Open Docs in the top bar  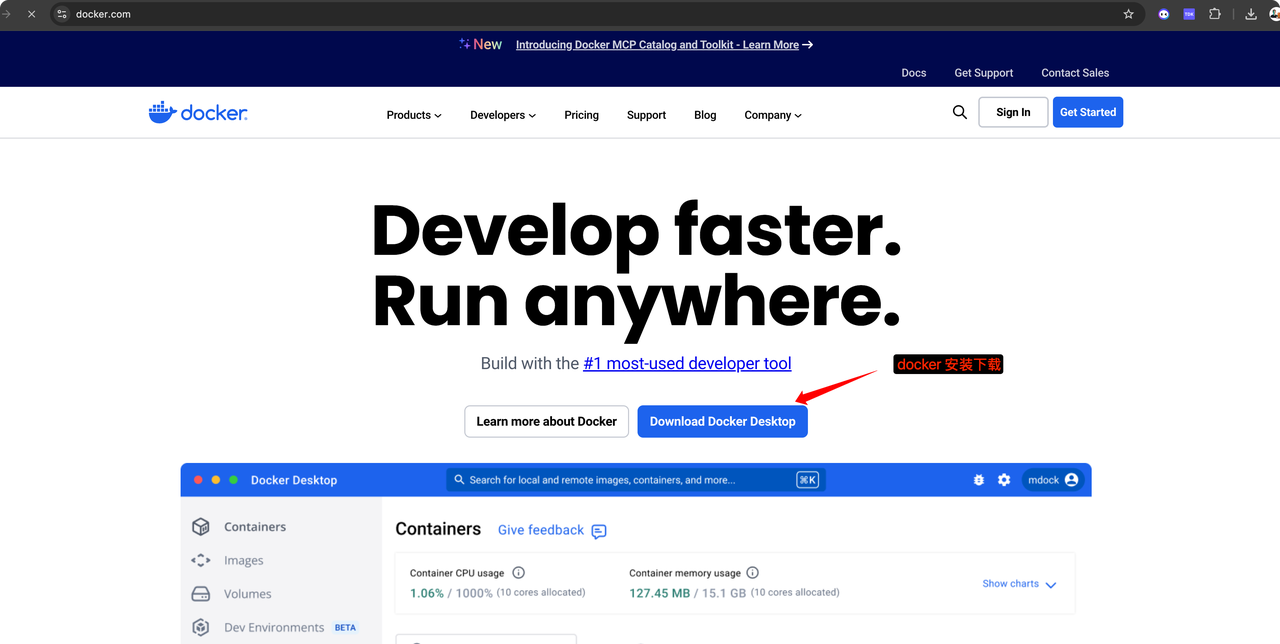(x=914, y=73)
